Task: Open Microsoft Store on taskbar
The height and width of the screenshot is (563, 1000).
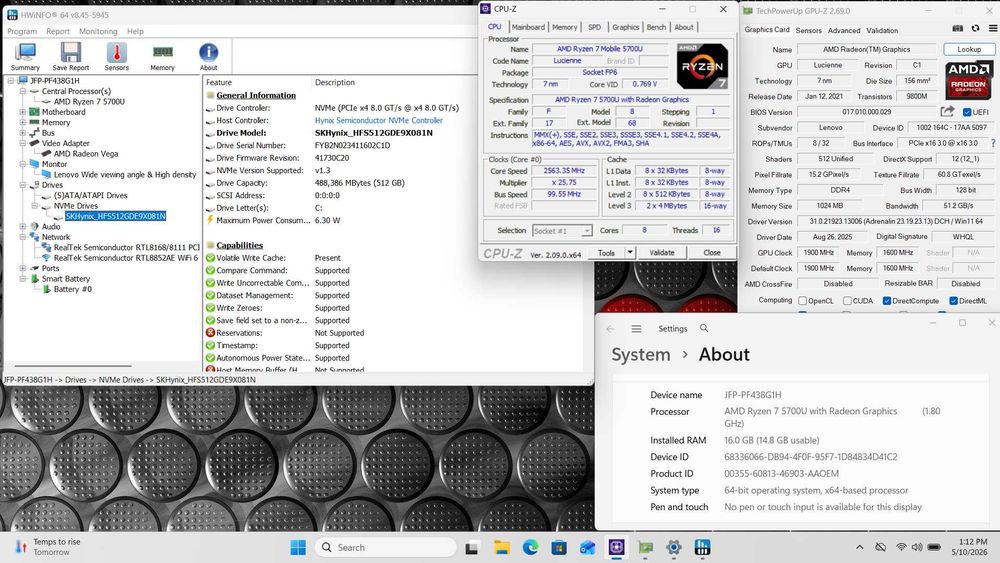Action: tap(559, 547)
